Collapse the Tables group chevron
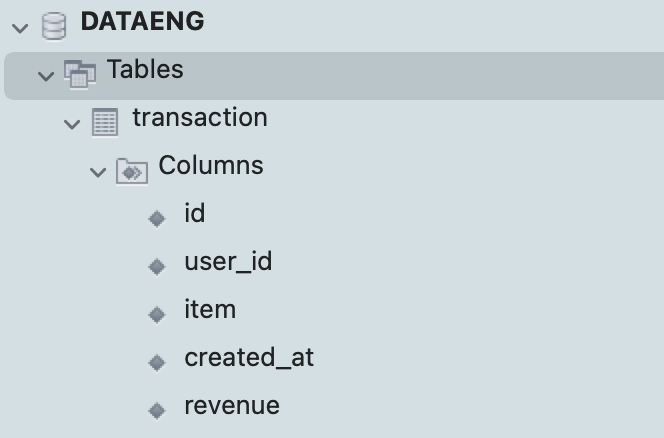This screenshot has height=438, width=664. tap(44, 75)
